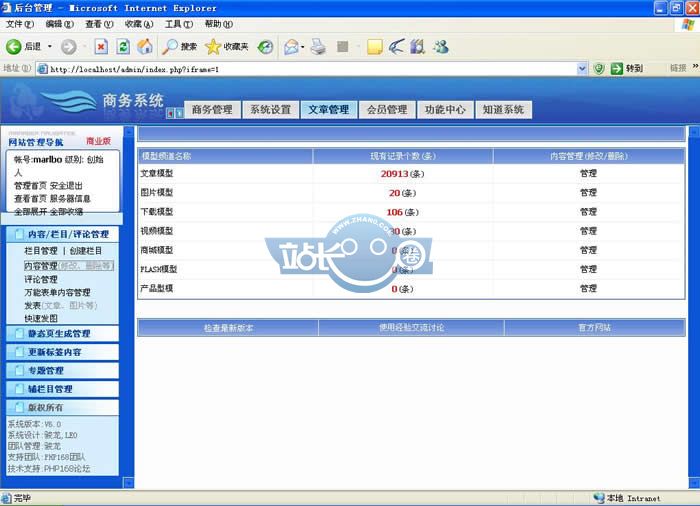This screenshot has height=506, width=700.
Task: Click the yellow note toolbar icon
Action: point(375,46)
